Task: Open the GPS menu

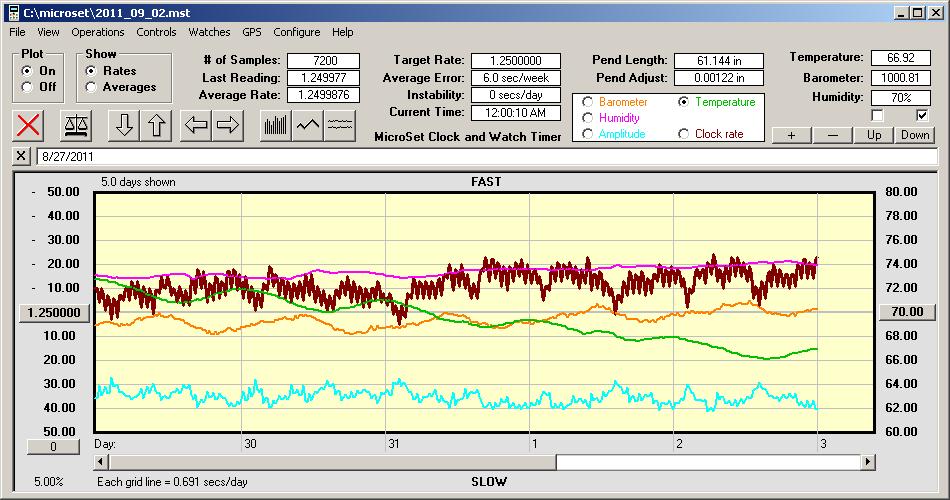Action: [x=251, y=32]
